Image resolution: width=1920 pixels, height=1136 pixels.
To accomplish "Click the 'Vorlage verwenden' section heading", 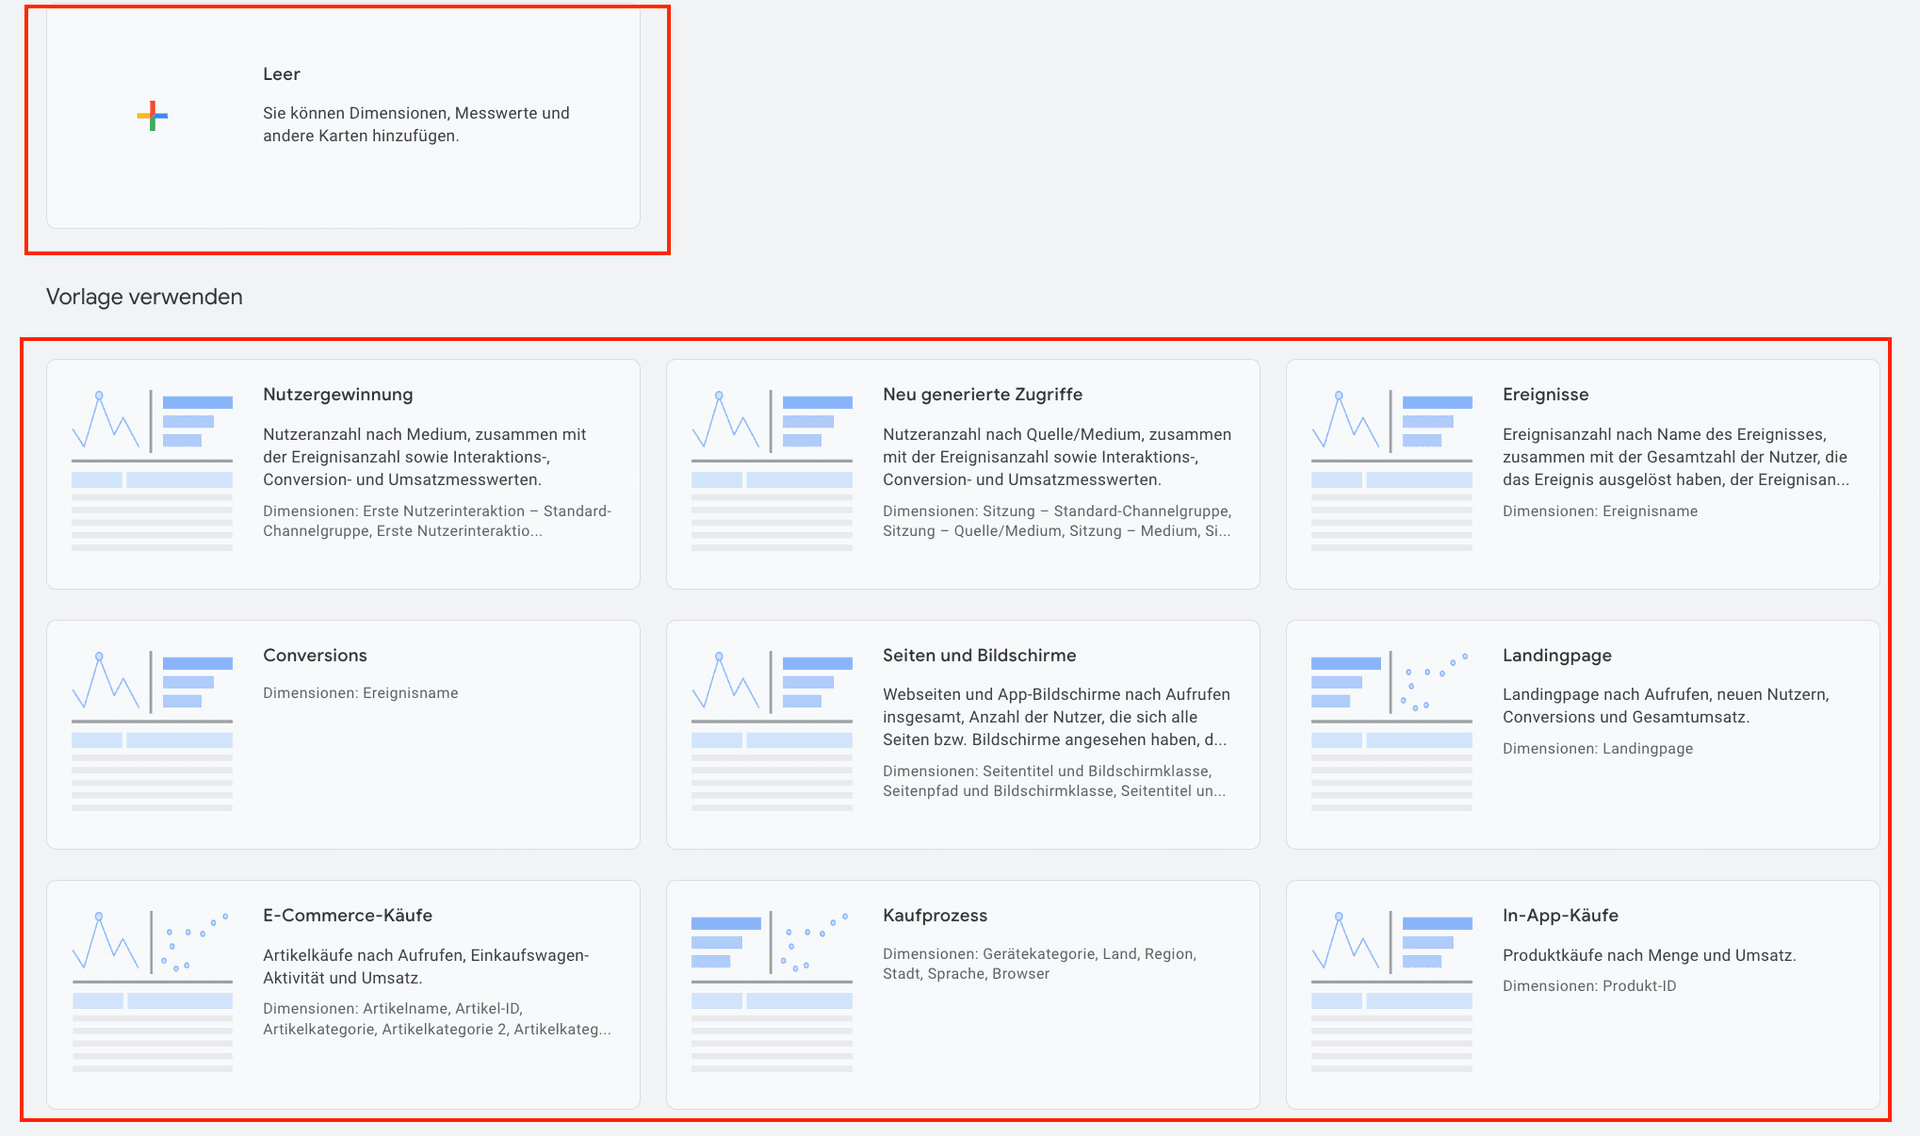I will pos(144,297).
